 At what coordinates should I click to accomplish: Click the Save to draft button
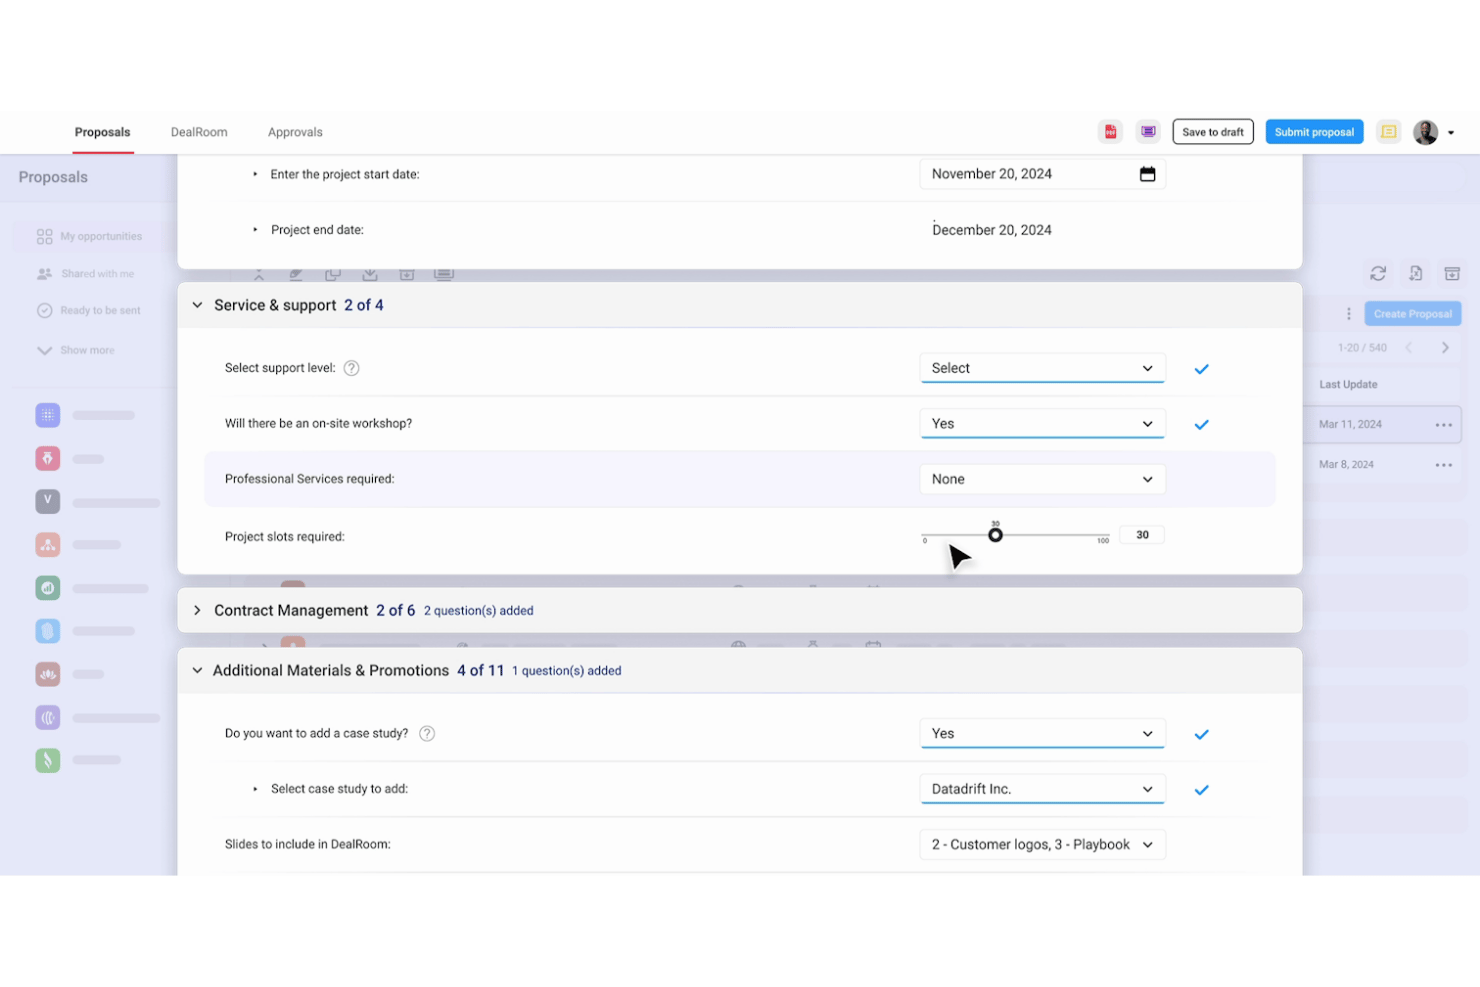(1213, 132)
